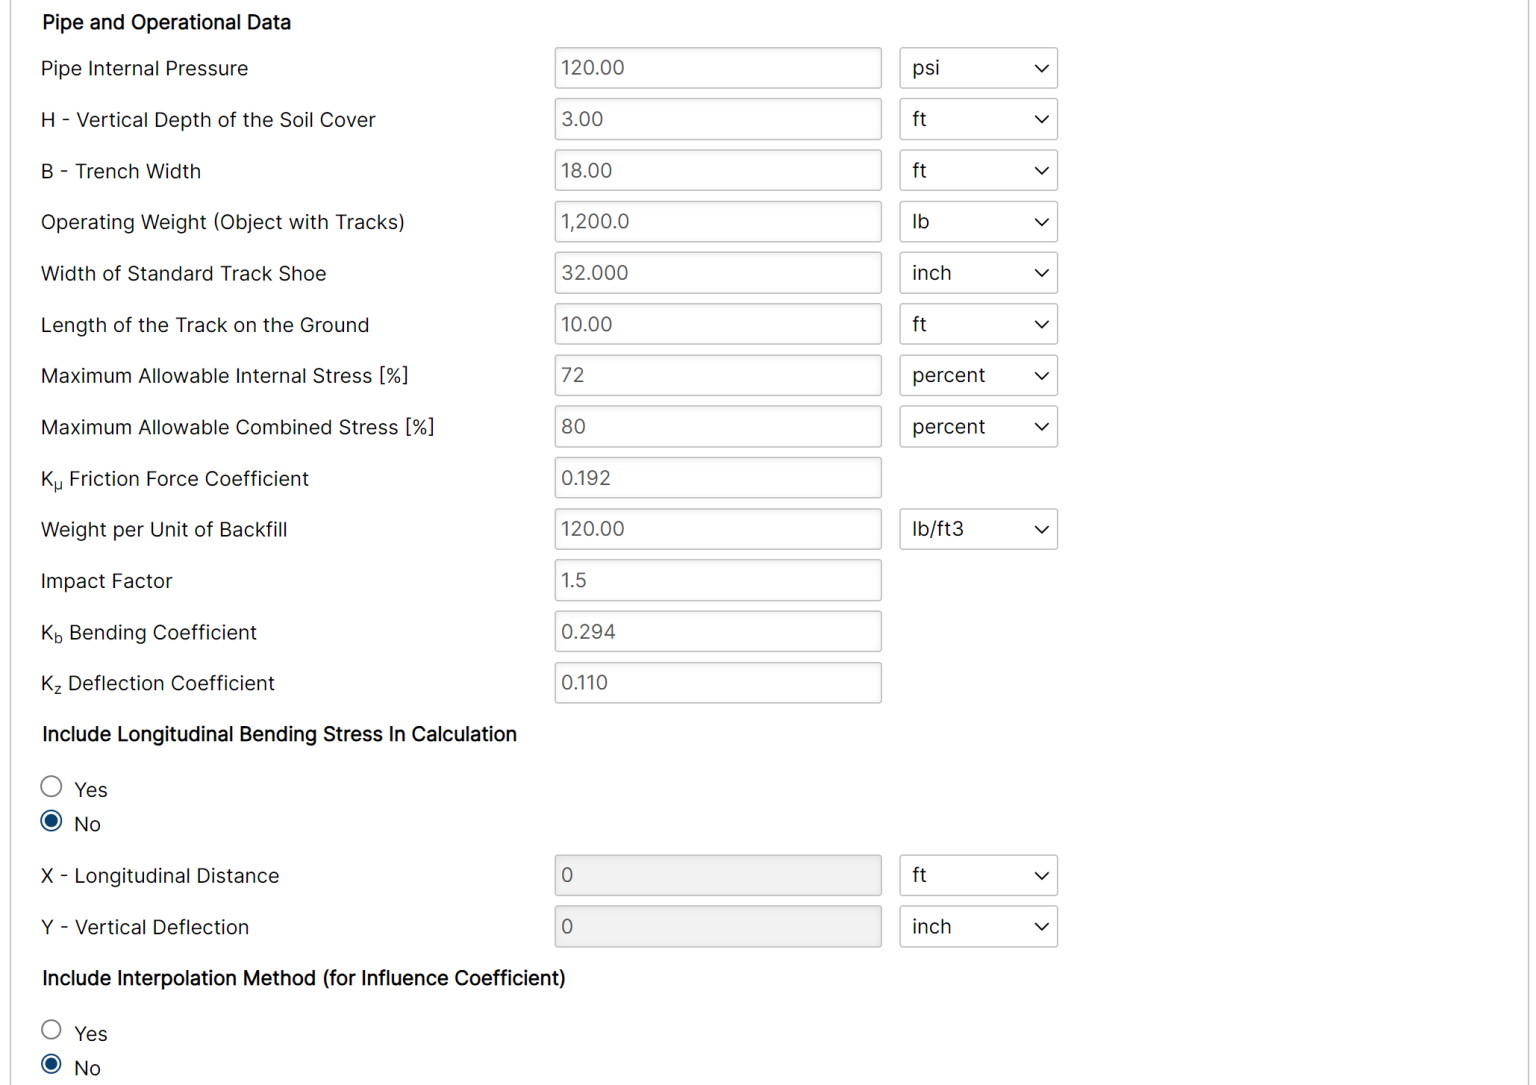This screenshot has width=1536, height=1085.
Task: Expand the Trench Width unit dropdown
Action: 977,170
